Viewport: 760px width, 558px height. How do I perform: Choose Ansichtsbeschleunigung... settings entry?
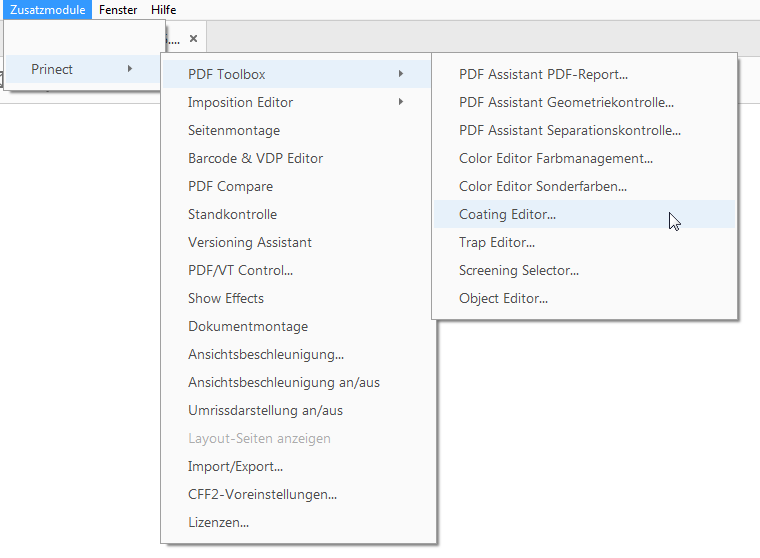296,355
